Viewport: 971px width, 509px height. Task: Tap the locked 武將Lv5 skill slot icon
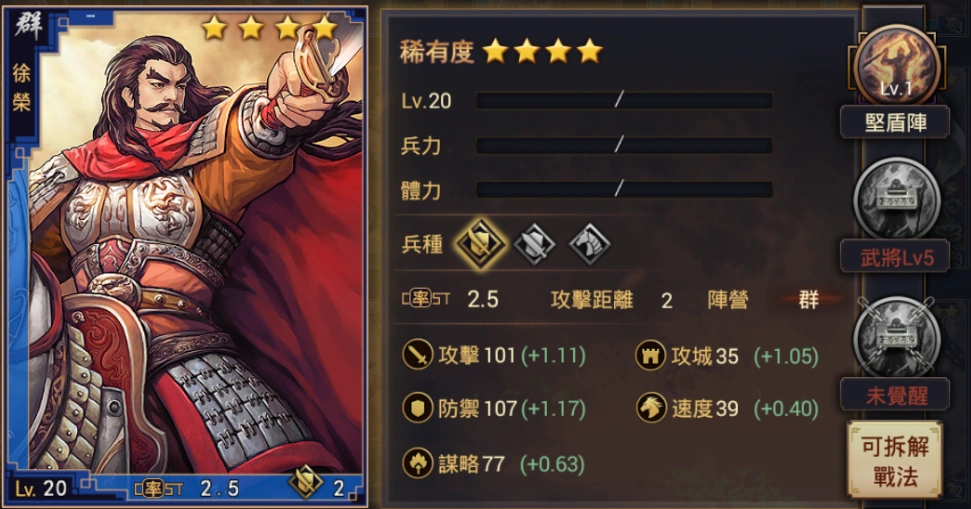coord(896,199)
